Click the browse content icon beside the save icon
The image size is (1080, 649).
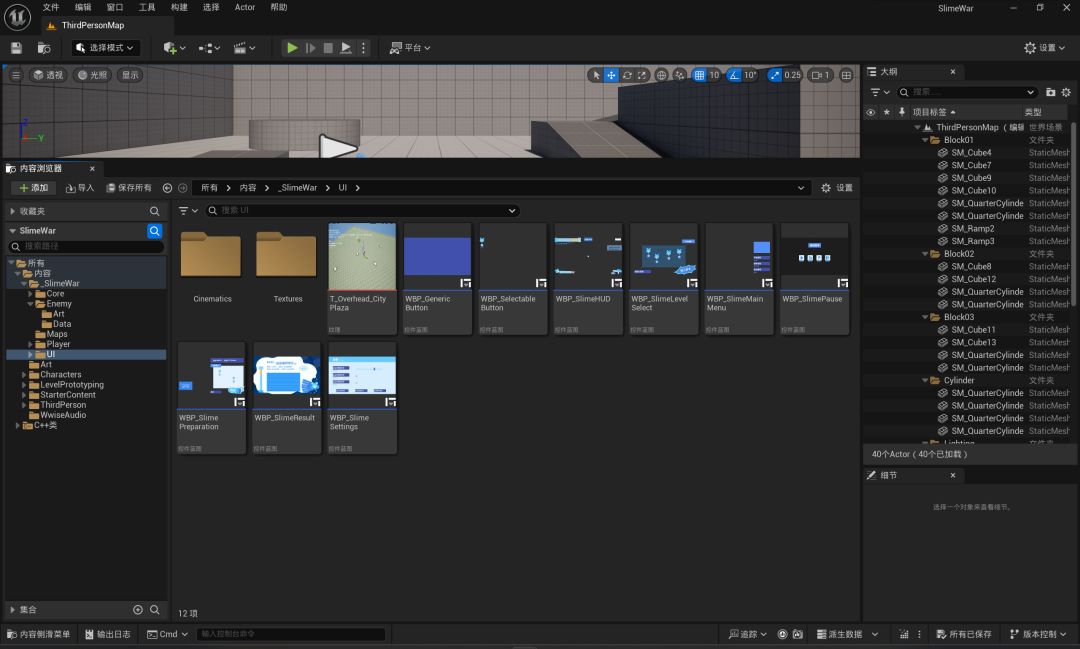tap(43, 48)
